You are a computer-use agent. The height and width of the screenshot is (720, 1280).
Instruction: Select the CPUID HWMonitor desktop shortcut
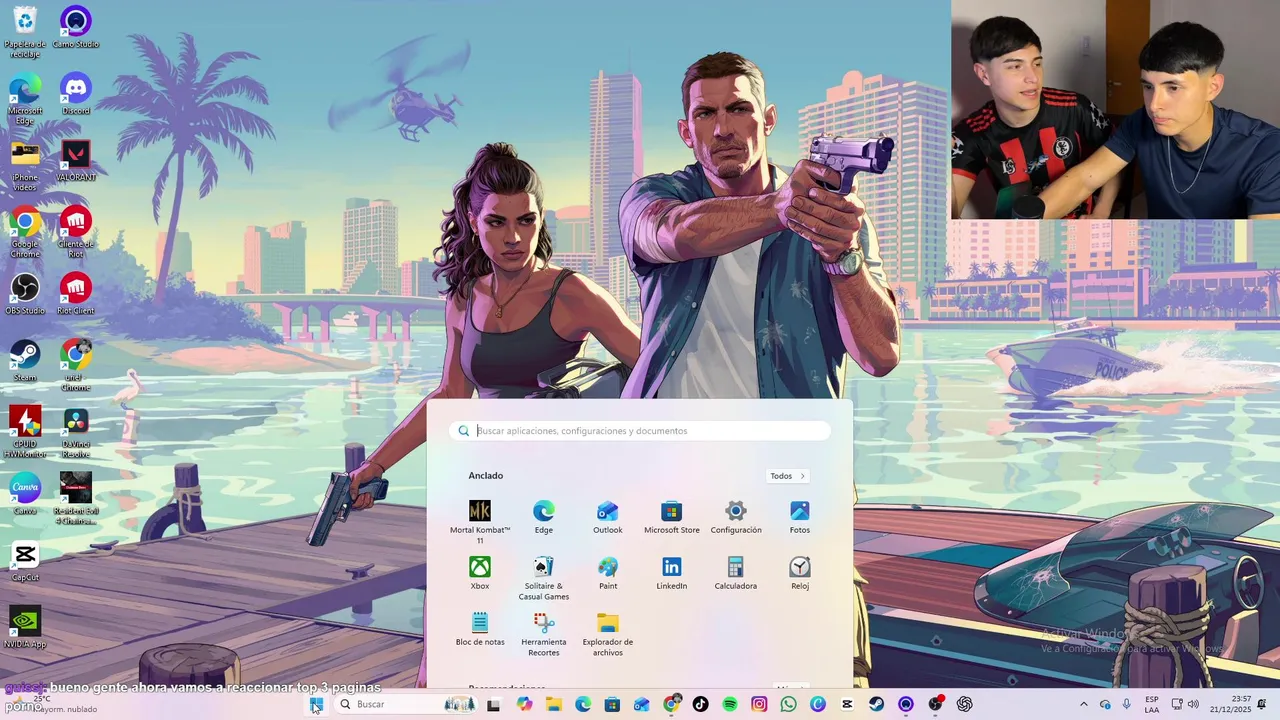pyautogui.click(x=25, y=432)
